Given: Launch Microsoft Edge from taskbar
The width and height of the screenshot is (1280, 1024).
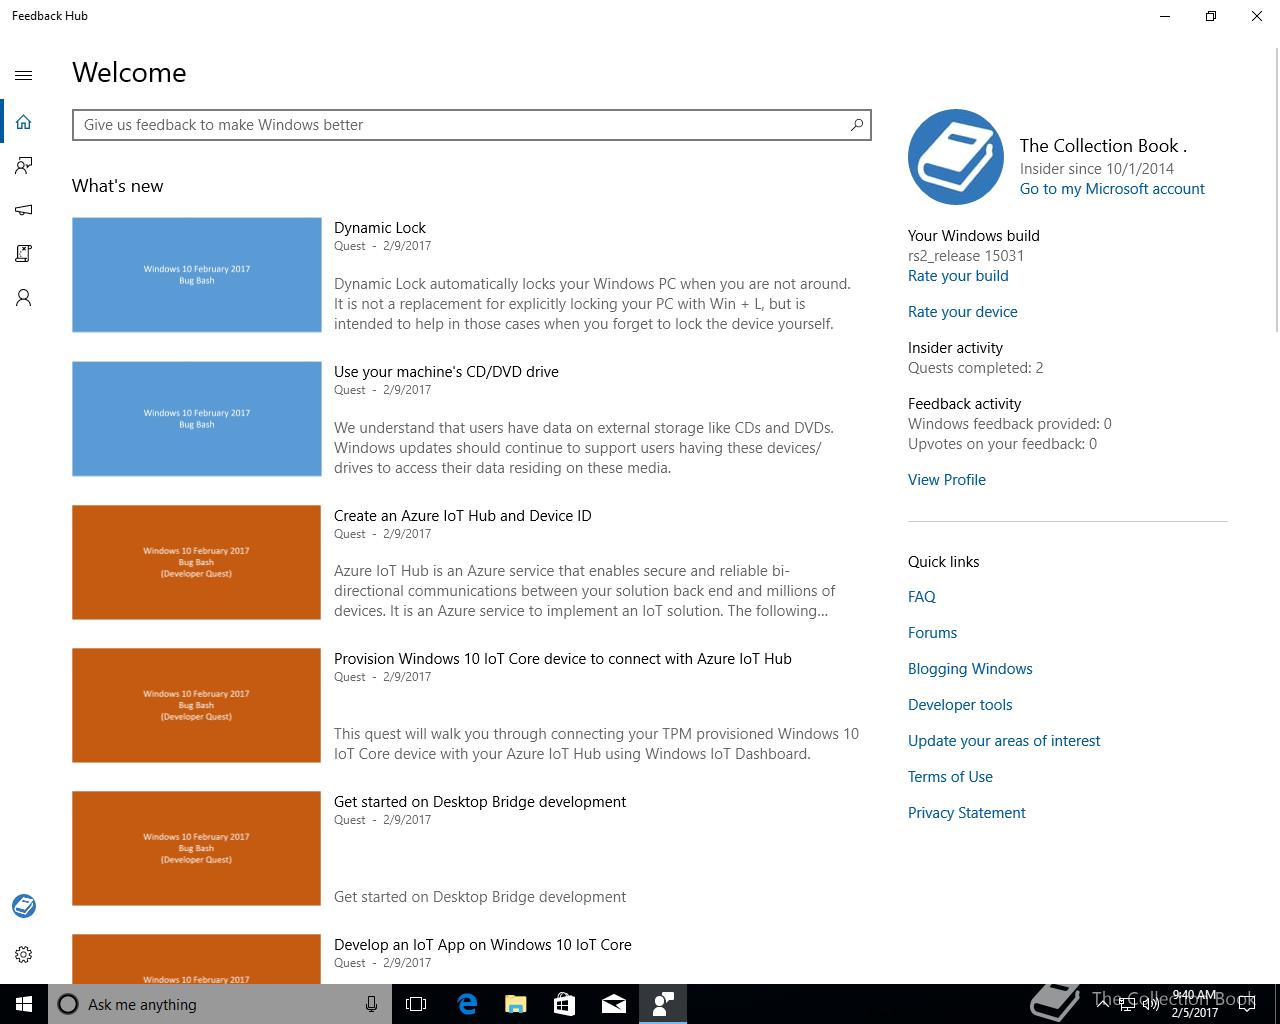Looking at the screenshot, I should 466,1004.
